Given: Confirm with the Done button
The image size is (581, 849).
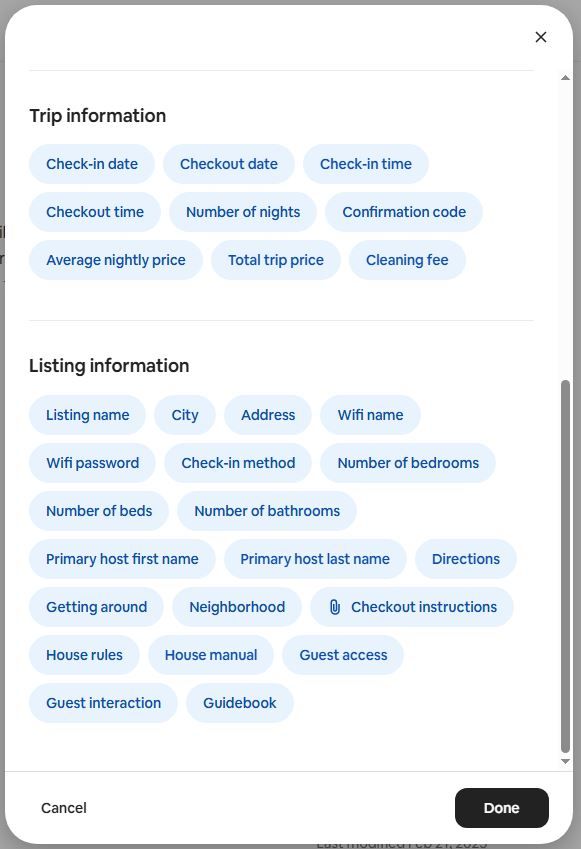Looking at the screenshot, I should [x=501, y=808].
